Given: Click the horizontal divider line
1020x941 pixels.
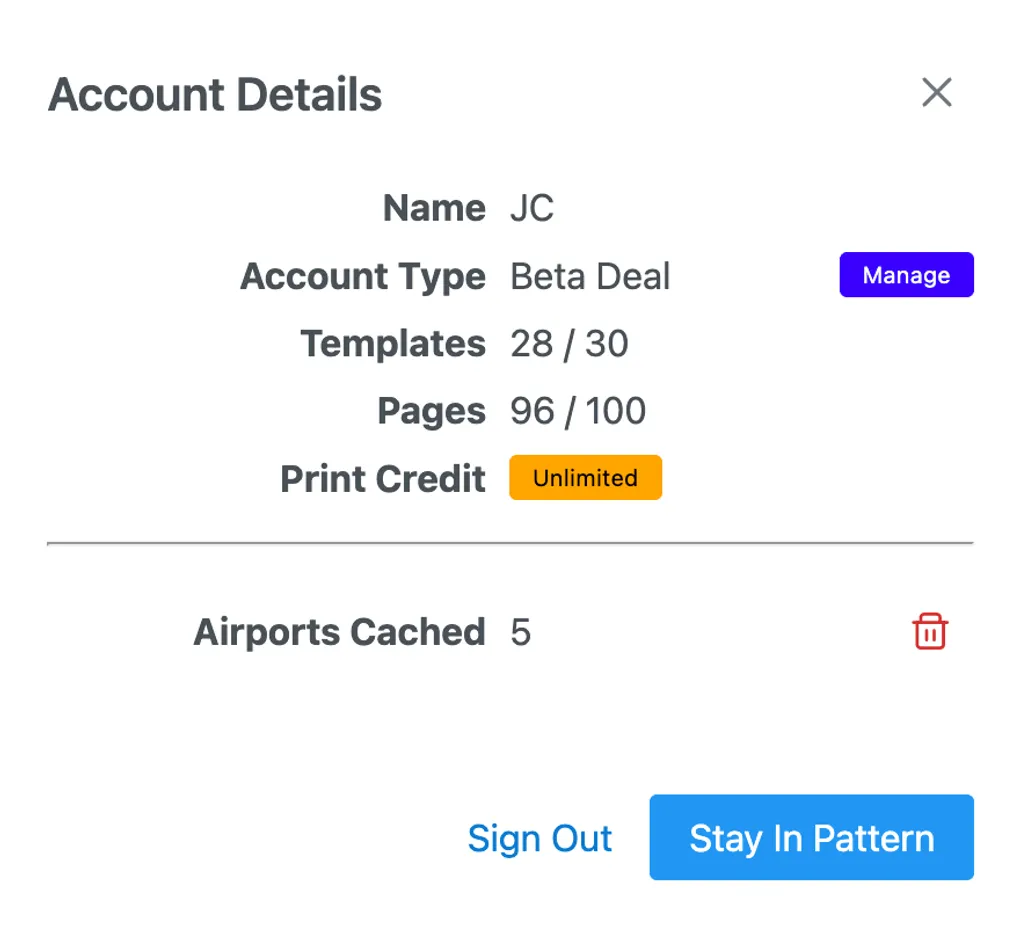Looking at the screenshot, I should (x=510, y=543).
